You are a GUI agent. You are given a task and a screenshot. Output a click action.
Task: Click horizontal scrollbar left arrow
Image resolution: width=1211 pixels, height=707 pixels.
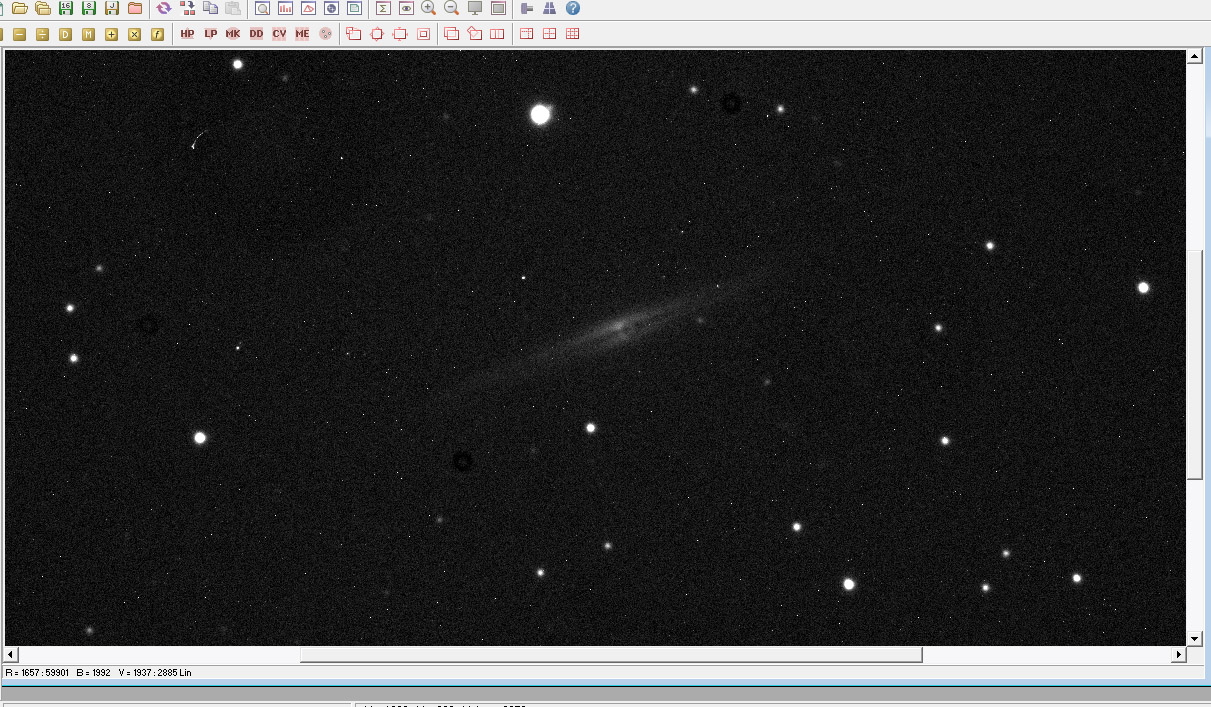pos(12,655)
